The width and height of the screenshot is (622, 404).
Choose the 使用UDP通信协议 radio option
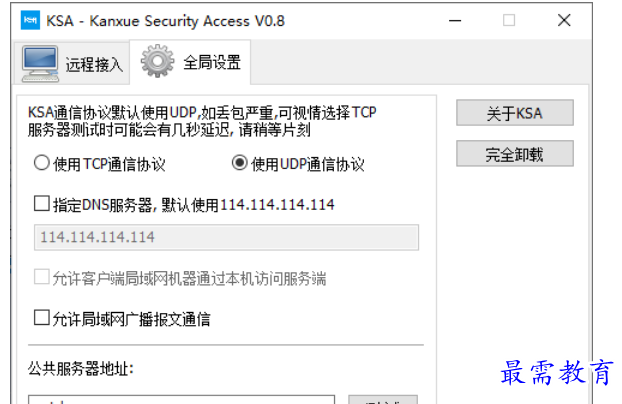(x=240, y=163)
